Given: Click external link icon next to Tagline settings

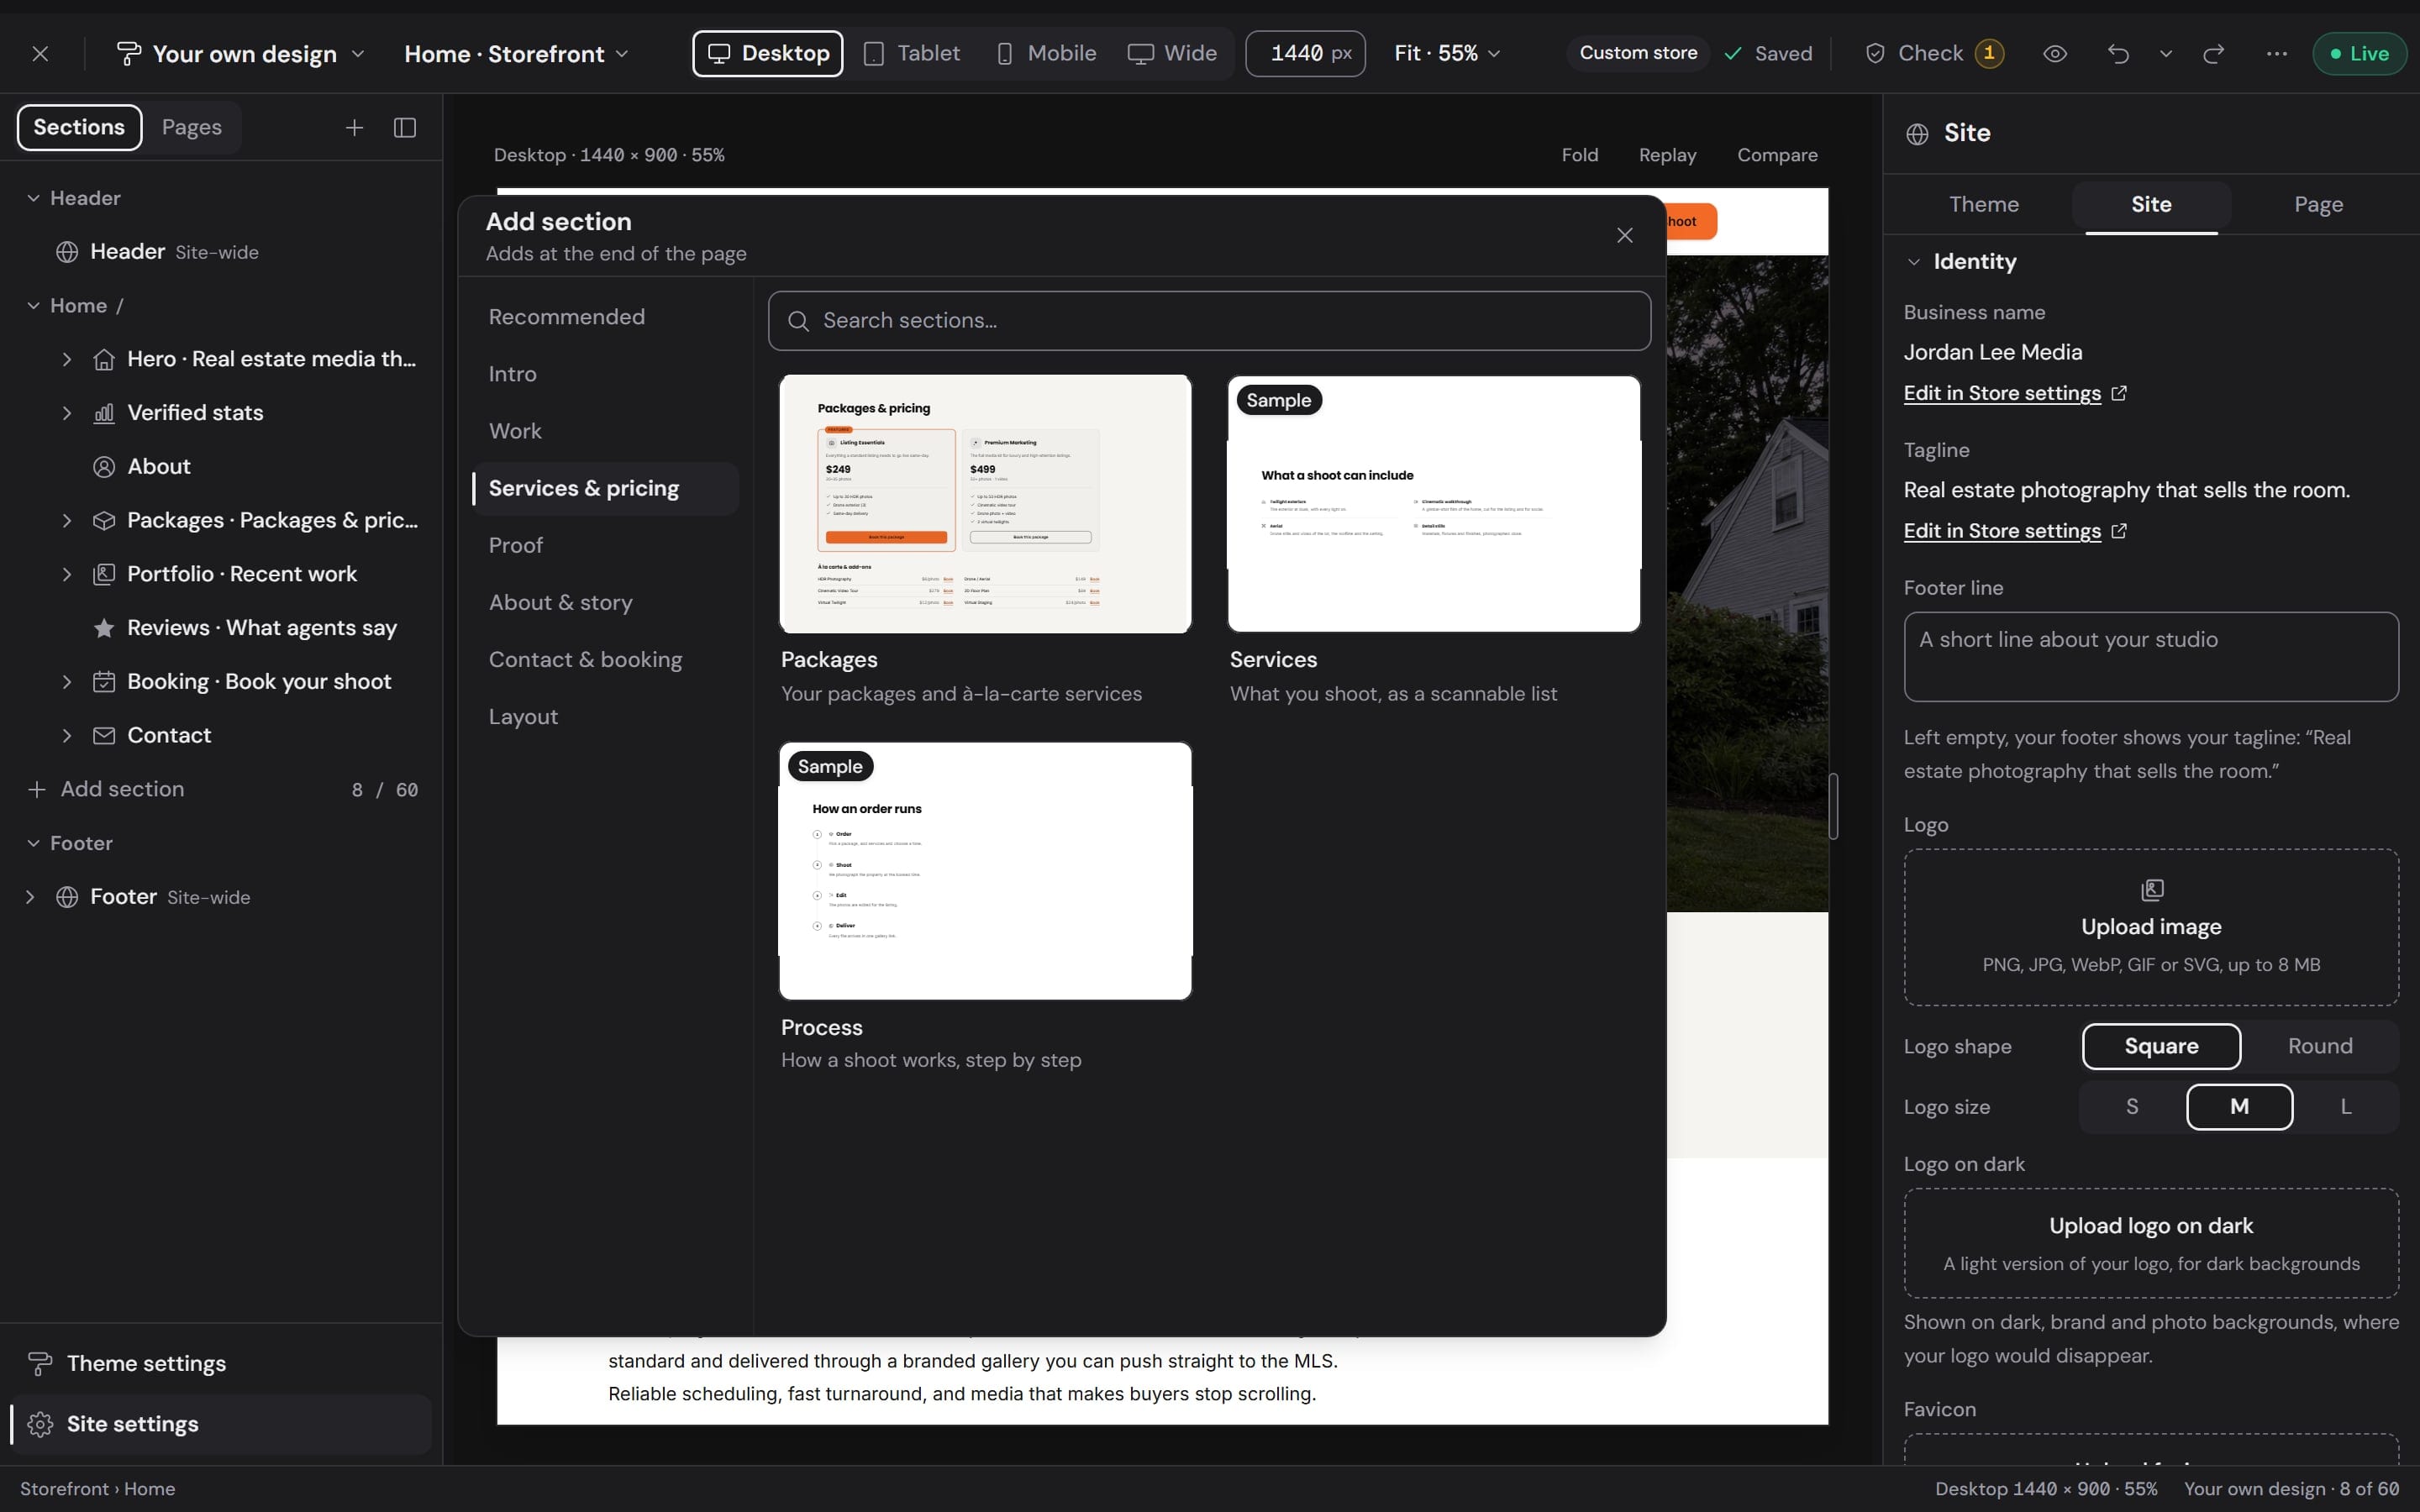Looking at the screenshot, I should pyautogui.click(x=2119, y=531).
